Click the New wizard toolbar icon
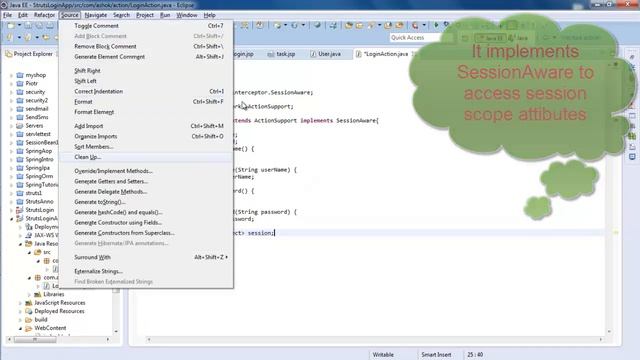The width and height of the screenshot is (640, 360). [x=11, y=26]
